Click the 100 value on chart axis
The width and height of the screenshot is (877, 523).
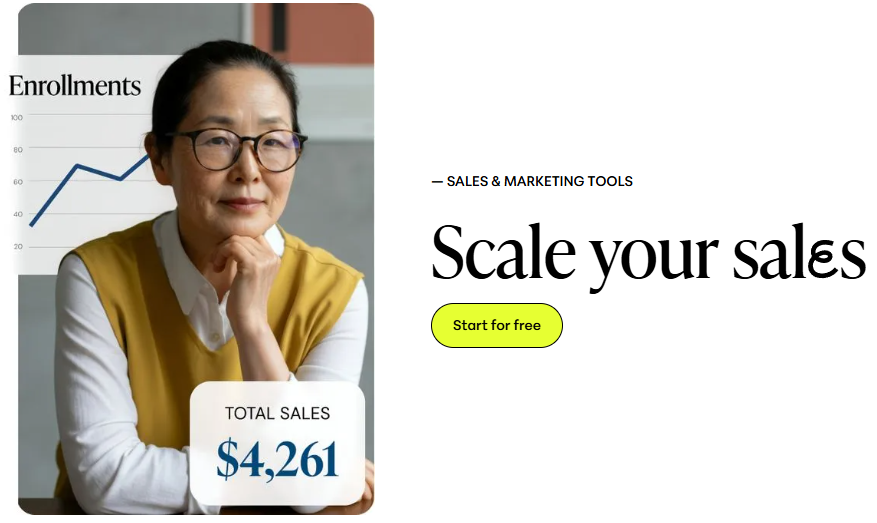click(x=17, y=117)
